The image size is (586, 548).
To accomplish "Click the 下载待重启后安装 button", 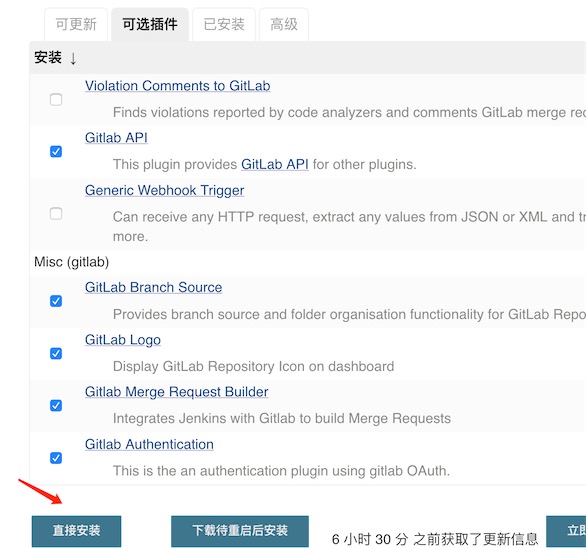I will [240, 531].
